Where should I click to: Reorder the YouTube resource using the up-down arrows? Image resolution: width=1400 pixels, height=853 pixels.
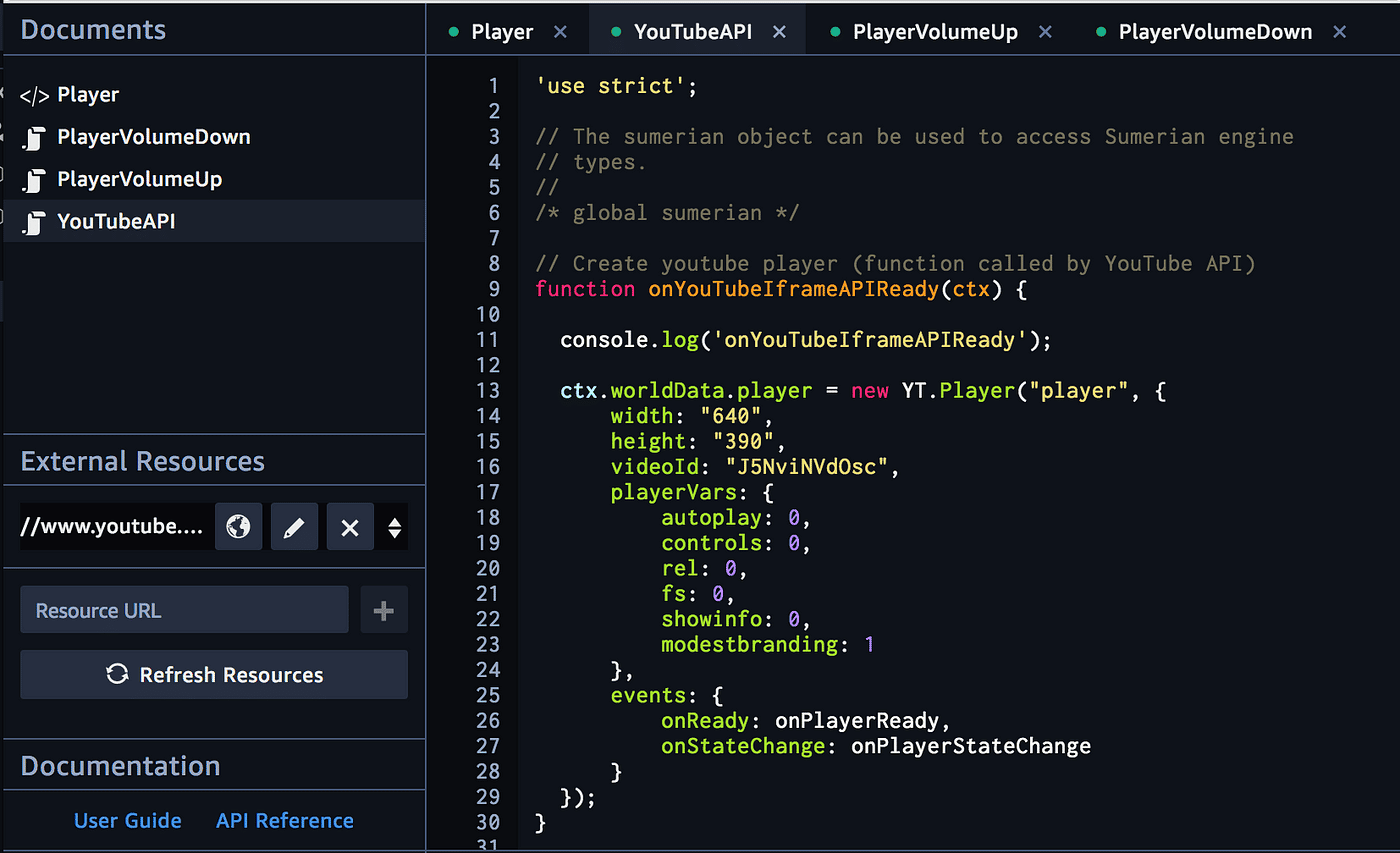tap(395, 527)
